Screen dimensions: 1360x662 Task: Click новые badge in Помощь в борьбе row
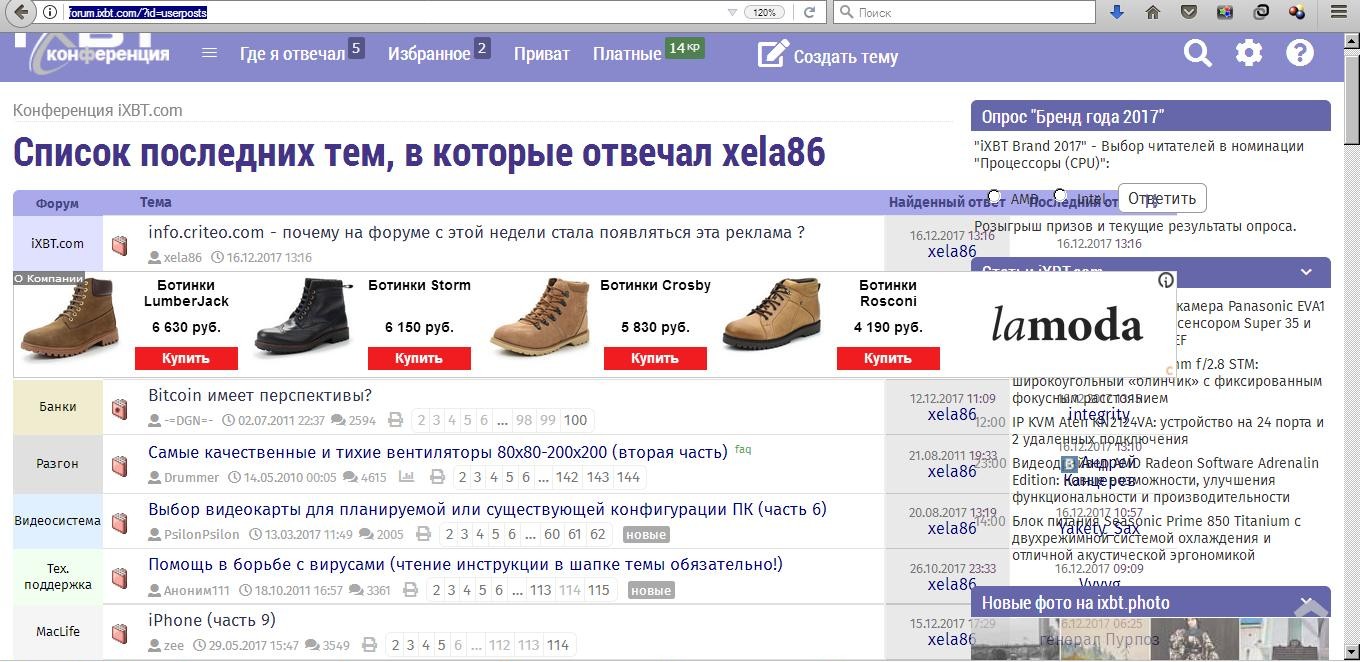(x=651, y=591)
